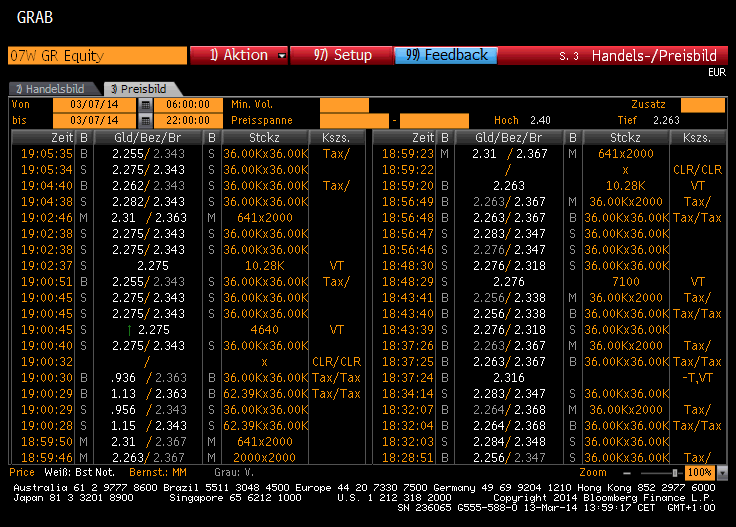Click the 100% zoom value box

[700, 473]
